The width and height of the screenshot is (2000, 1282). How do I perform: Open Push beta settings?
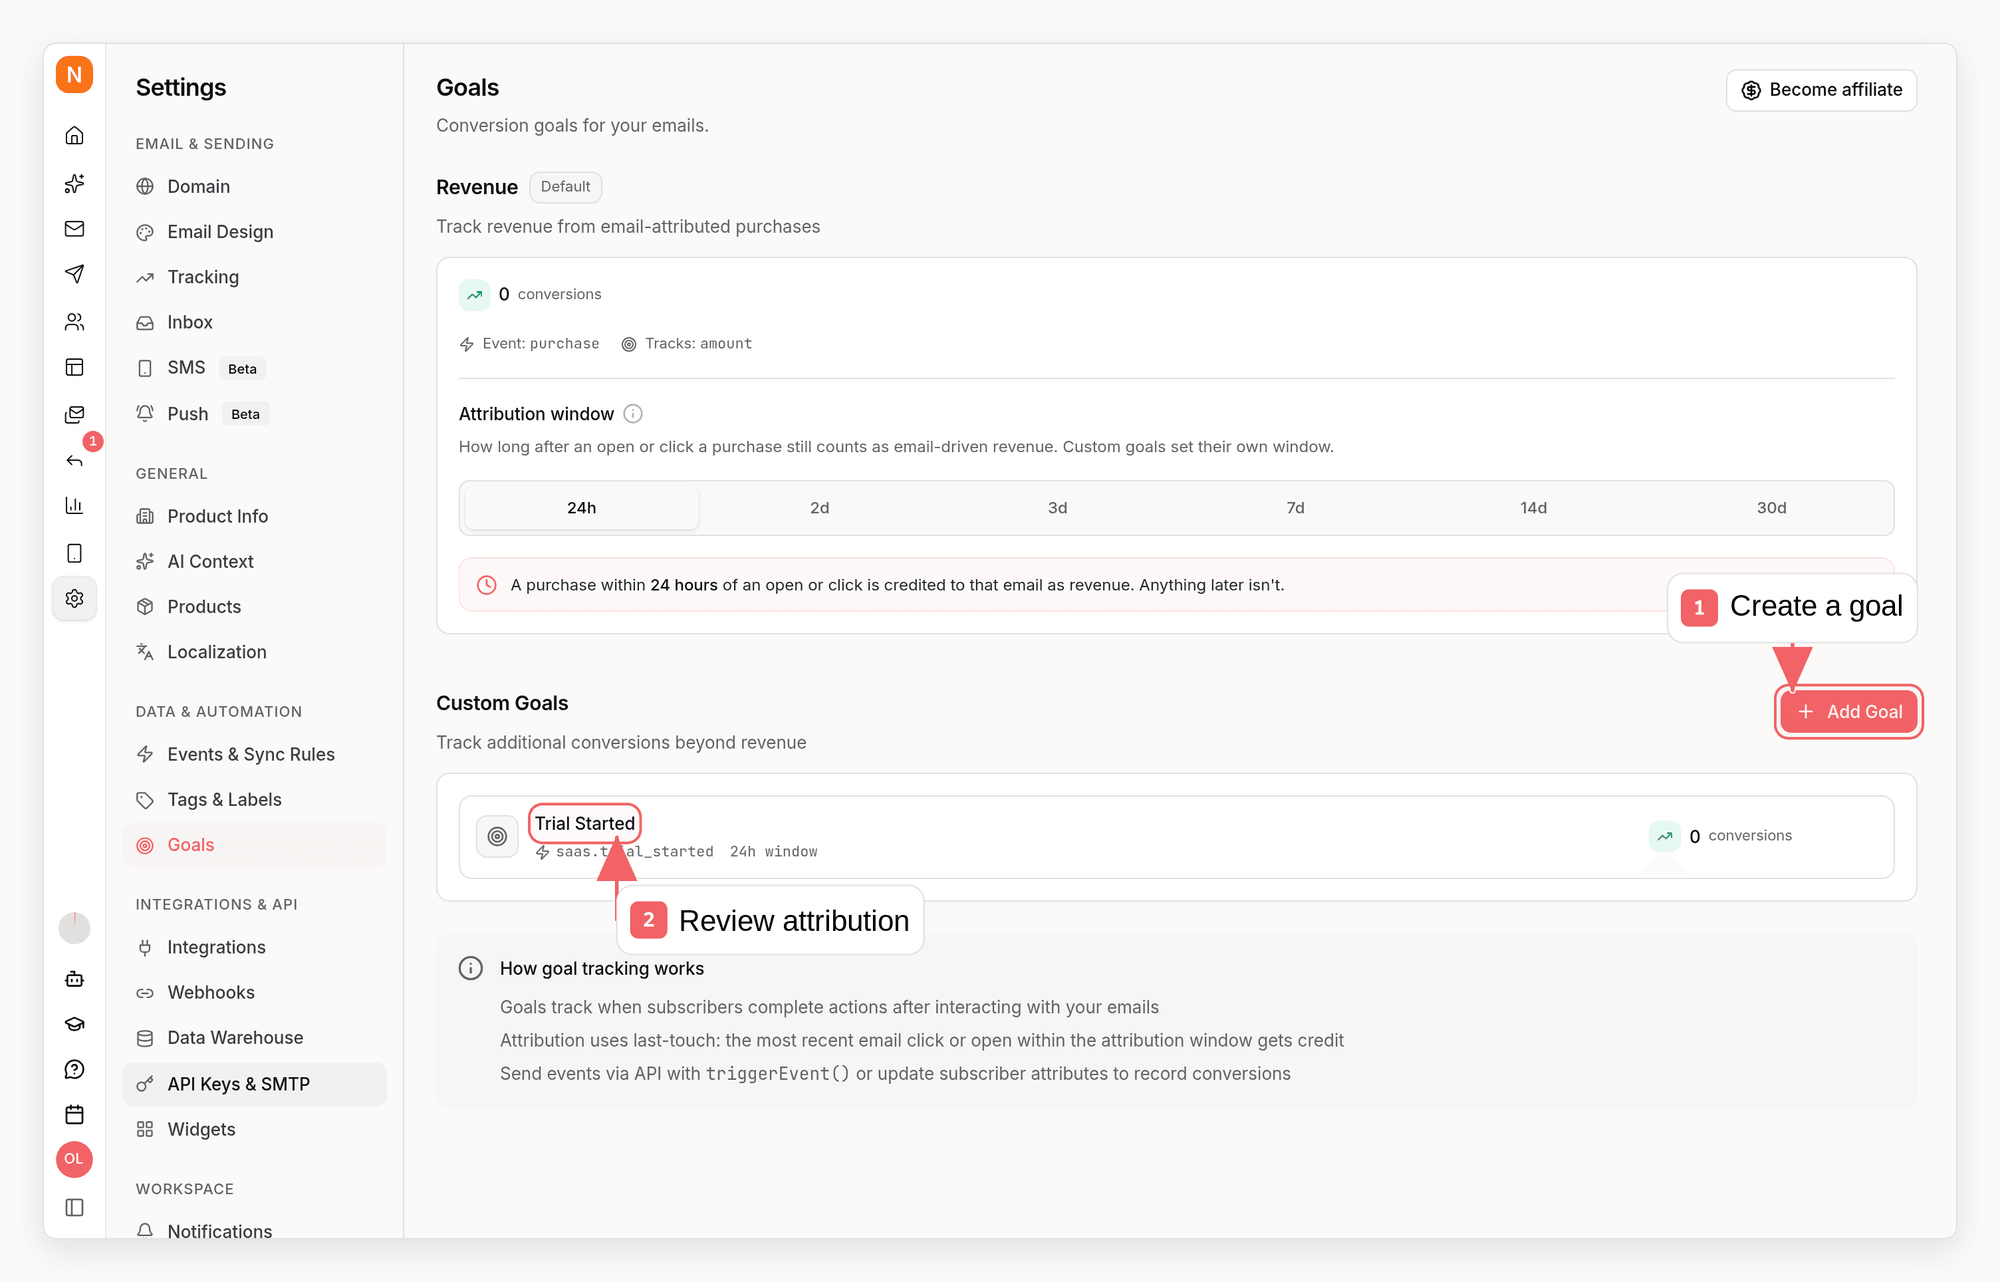(254, 414)
